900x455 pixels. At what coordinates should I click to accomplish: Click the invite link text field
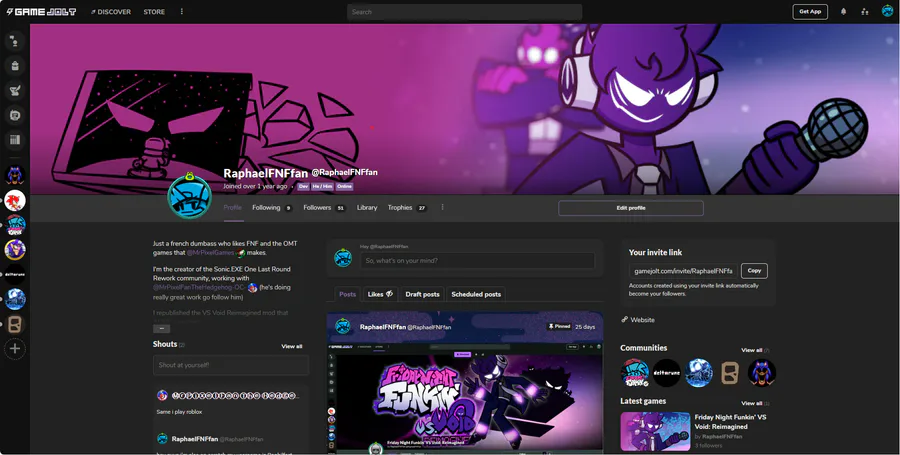[684, 270]
